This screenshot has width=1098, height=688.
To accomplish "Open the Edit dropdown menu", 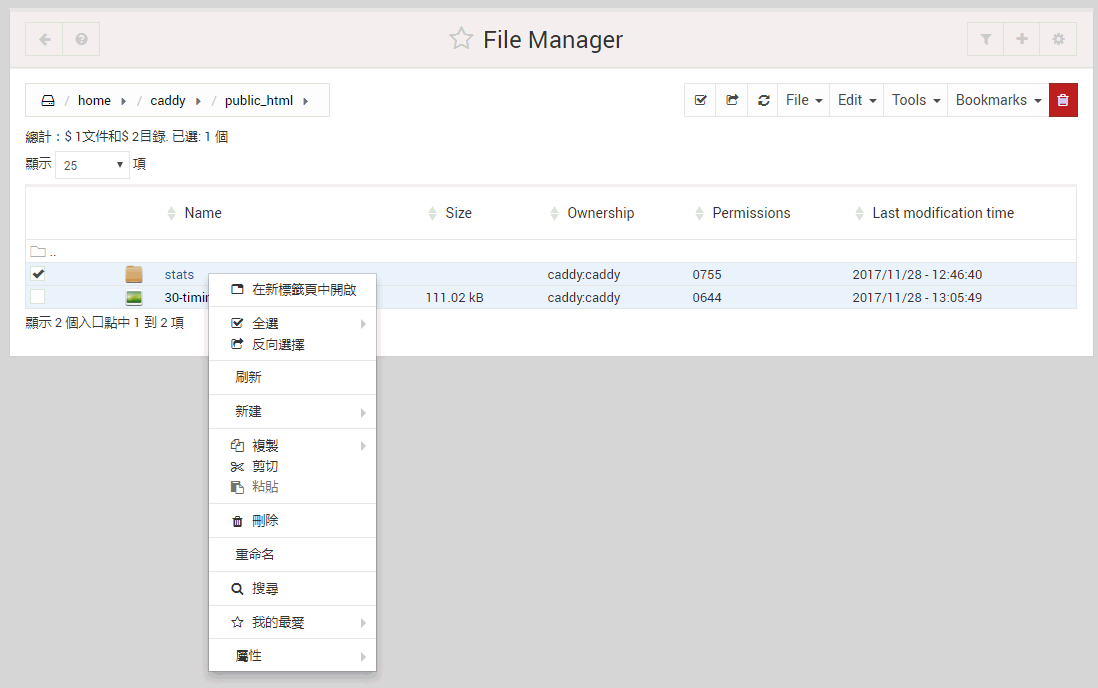I will click(x=856, y=100).
